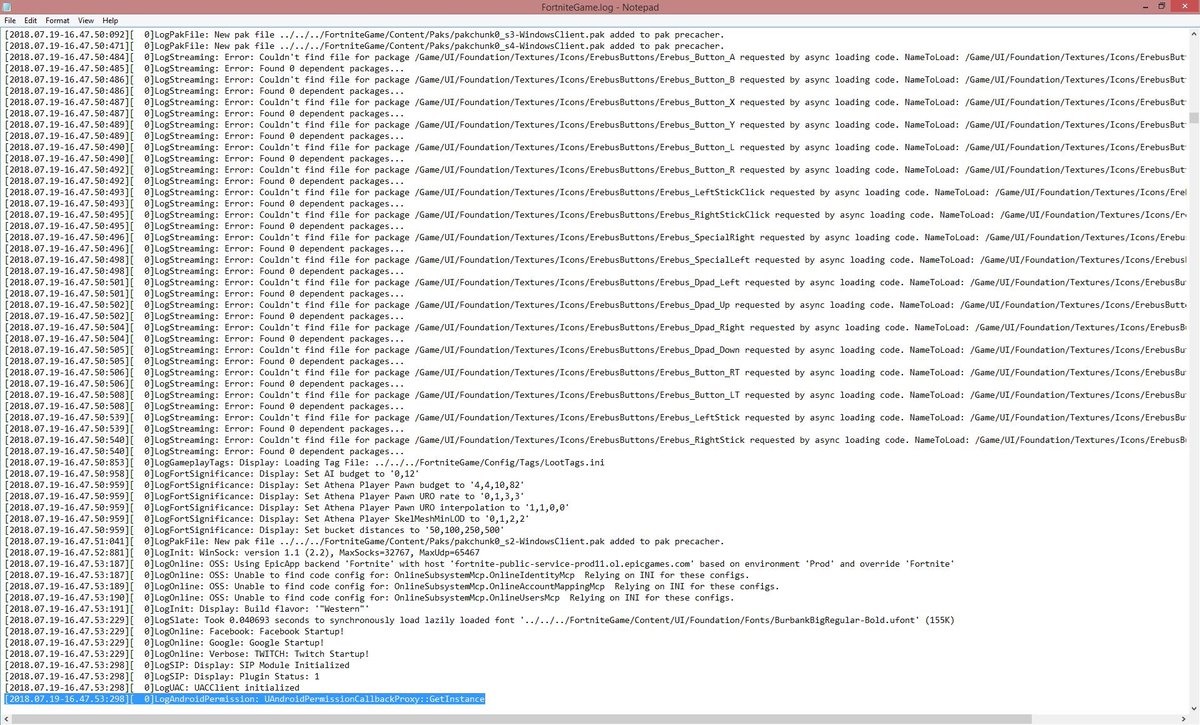This screenshot has height=725, width=1200.
Task: Click the error line for Erebus_Button_X
Action: [597, 102]
